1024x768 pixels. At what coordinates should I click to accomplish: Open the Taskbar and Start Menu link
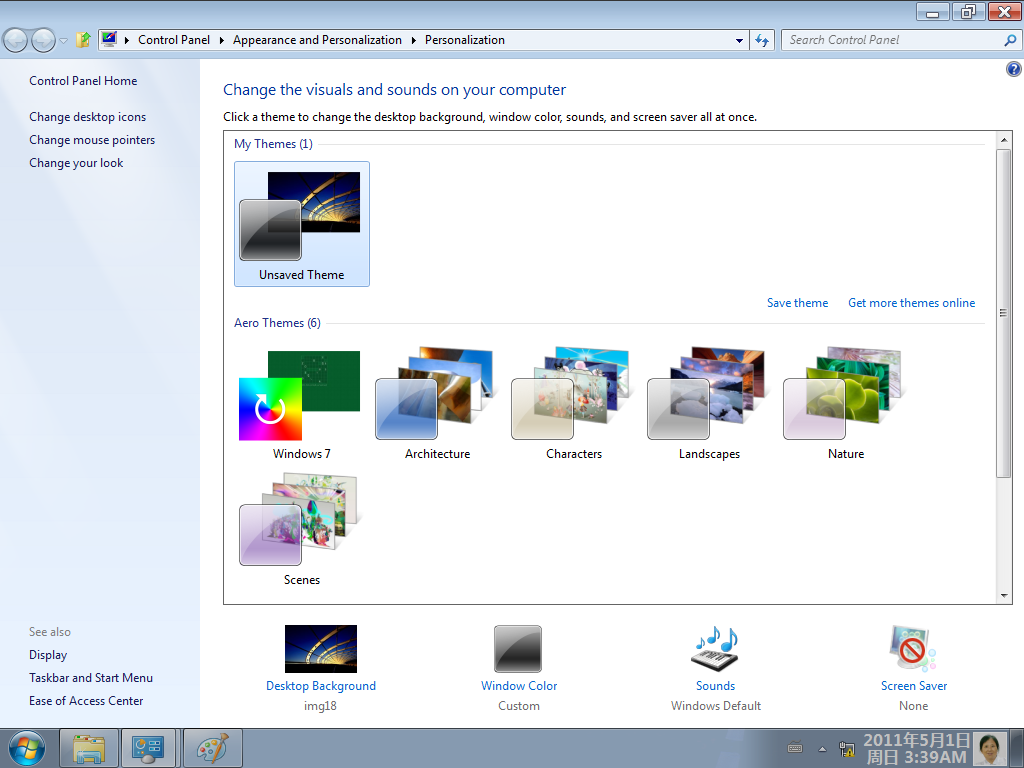pos(91,678)
